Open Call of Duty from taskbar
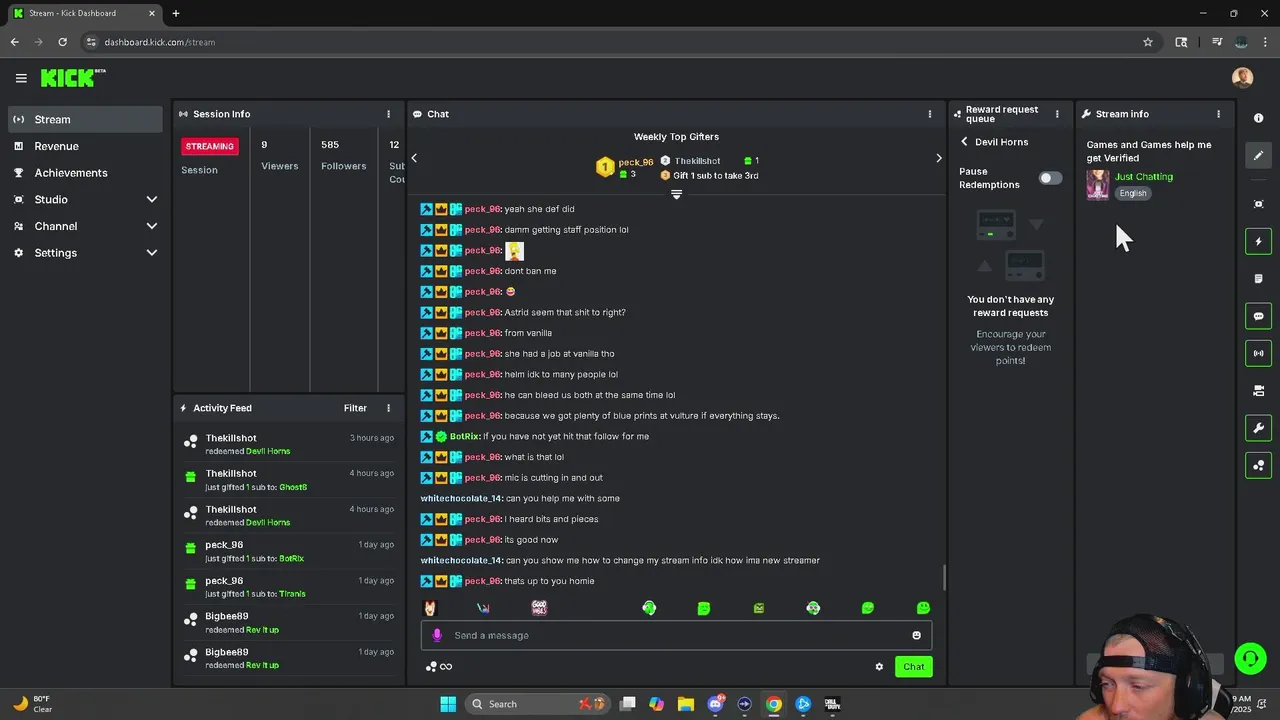Screen dimensions: 1280x720 [x=832, y=704]
